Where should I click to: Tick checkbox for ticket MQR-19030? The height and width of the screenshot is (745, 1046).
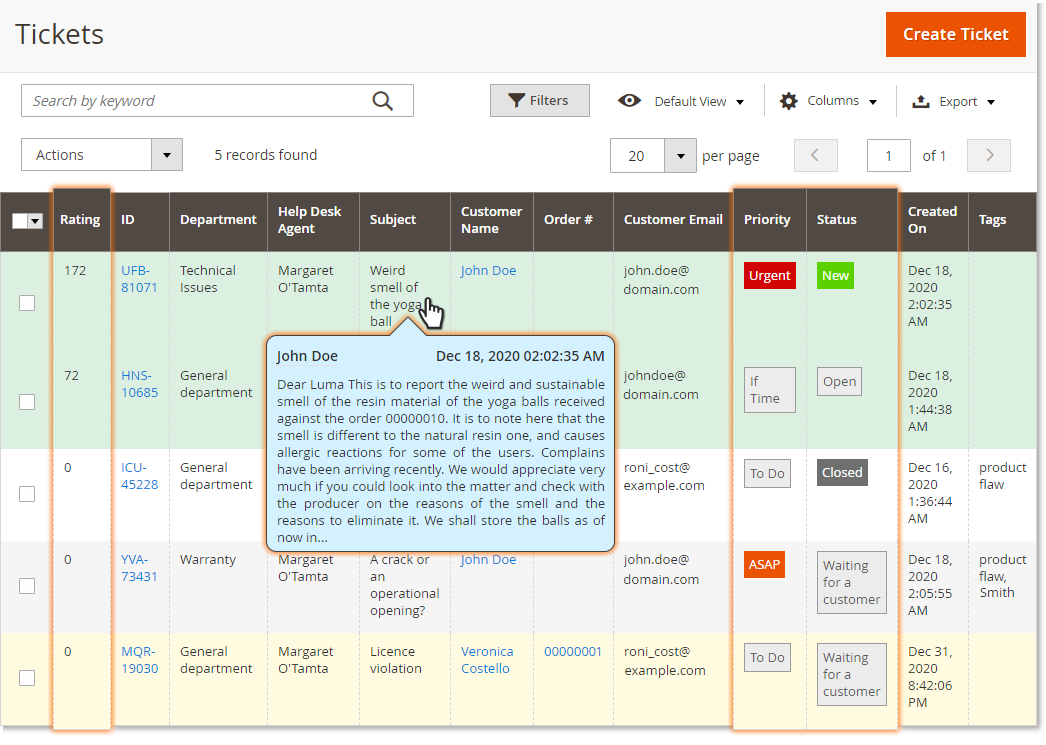point(27,678)
